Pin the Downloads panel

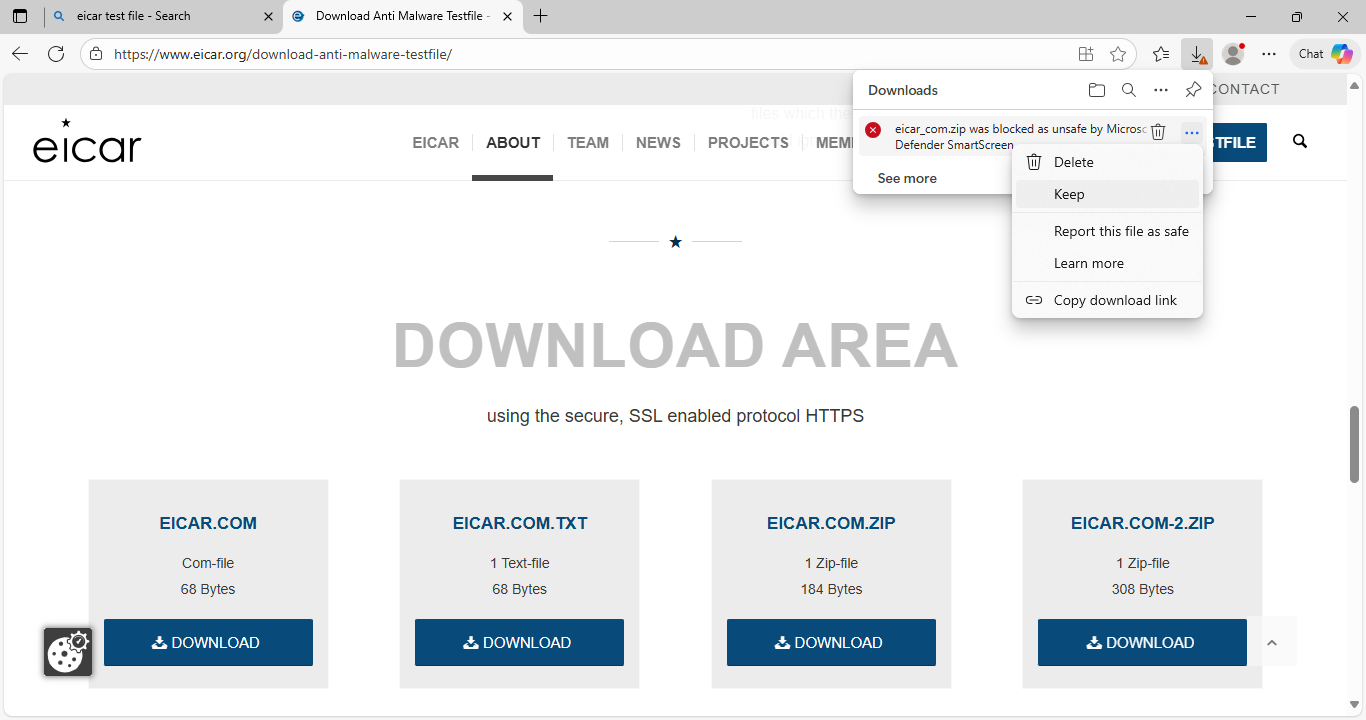[1193, 90]
